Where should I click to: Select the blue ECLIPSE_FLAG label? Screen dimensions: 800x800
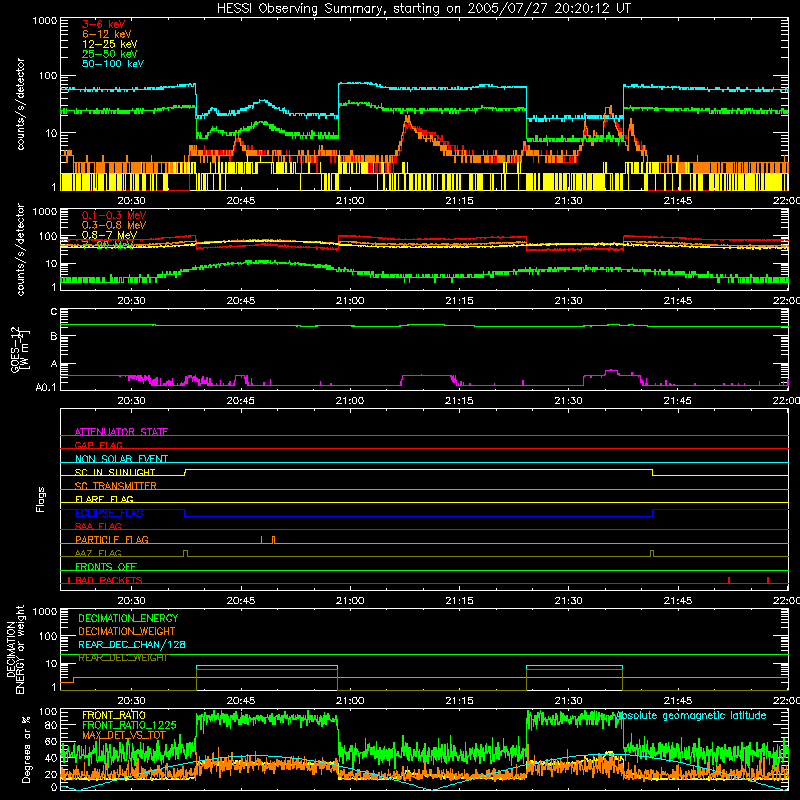[x=109, y=513]
